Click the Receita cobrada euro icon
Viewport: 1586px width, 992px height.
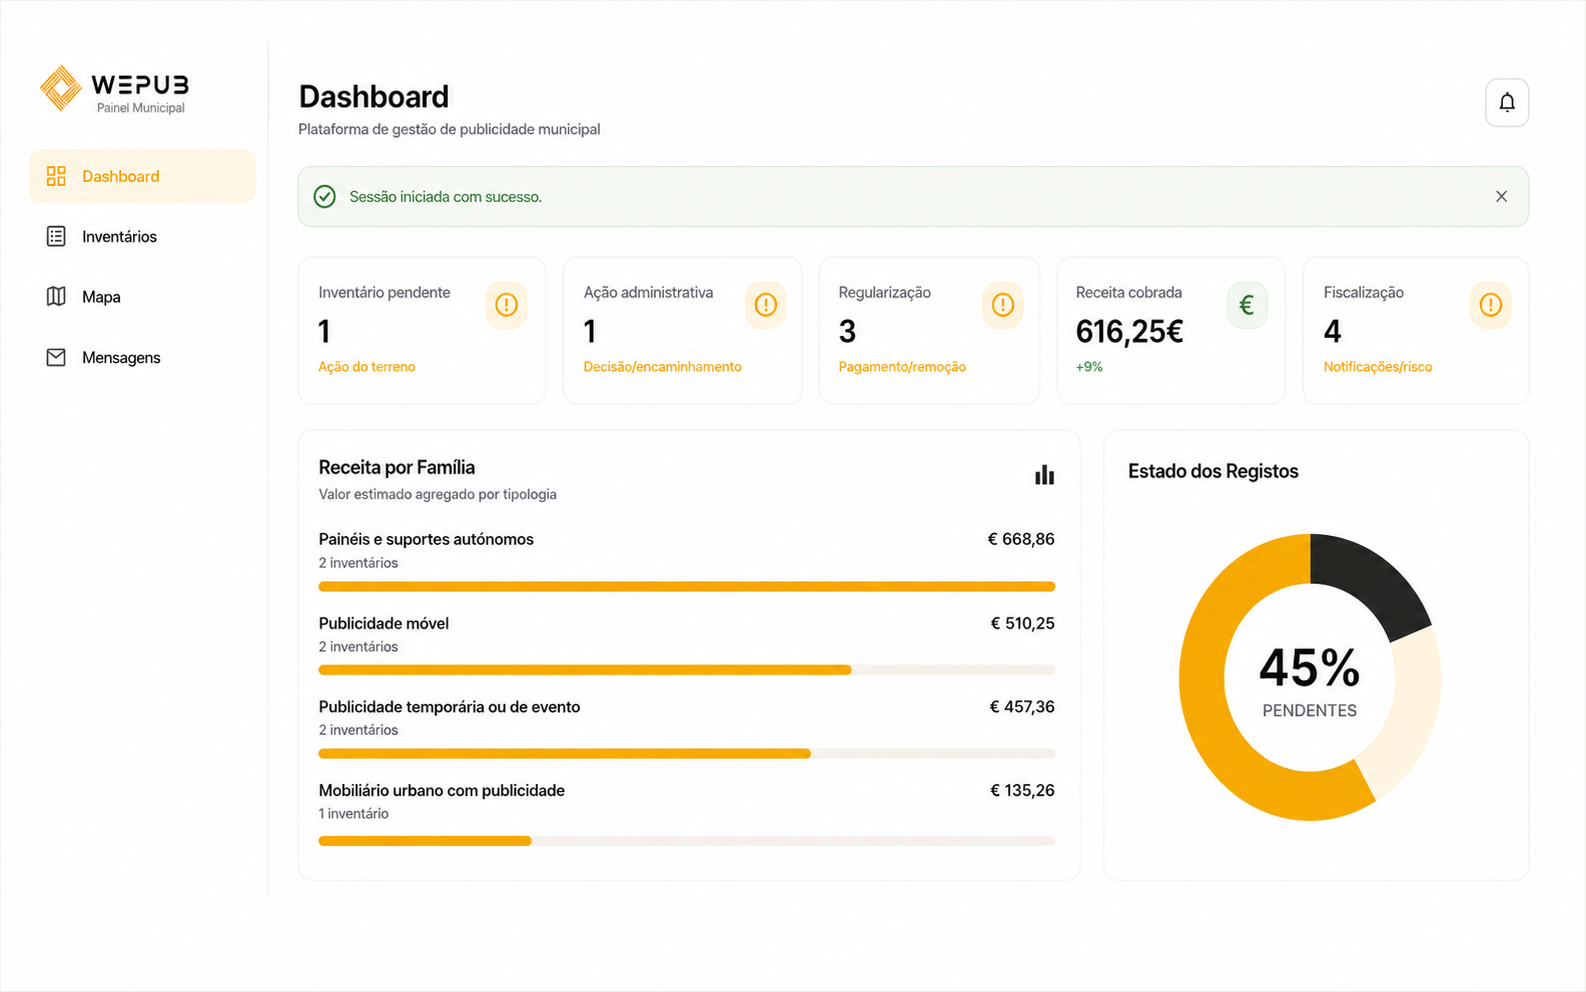[x=1247, y=305]
